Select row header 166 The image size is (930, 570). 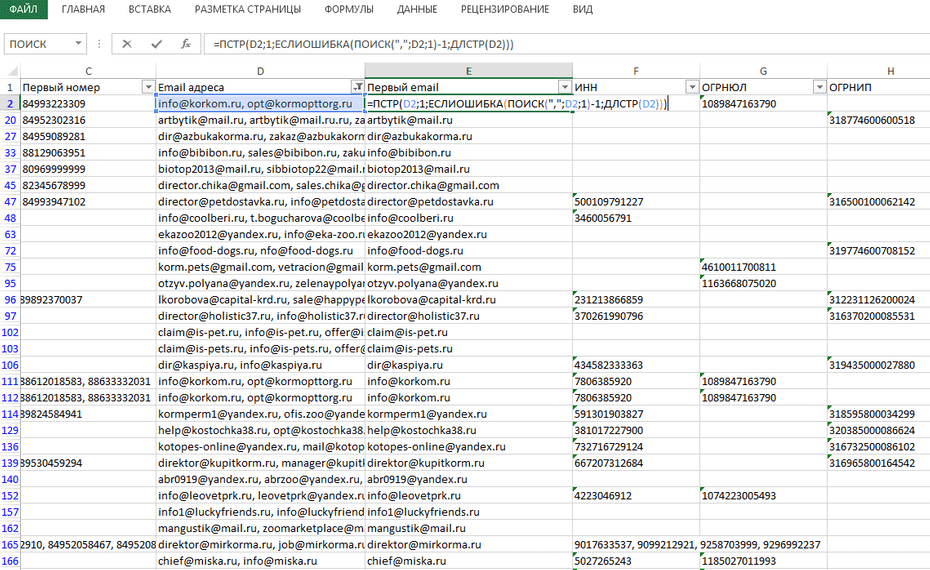(10, 561)
